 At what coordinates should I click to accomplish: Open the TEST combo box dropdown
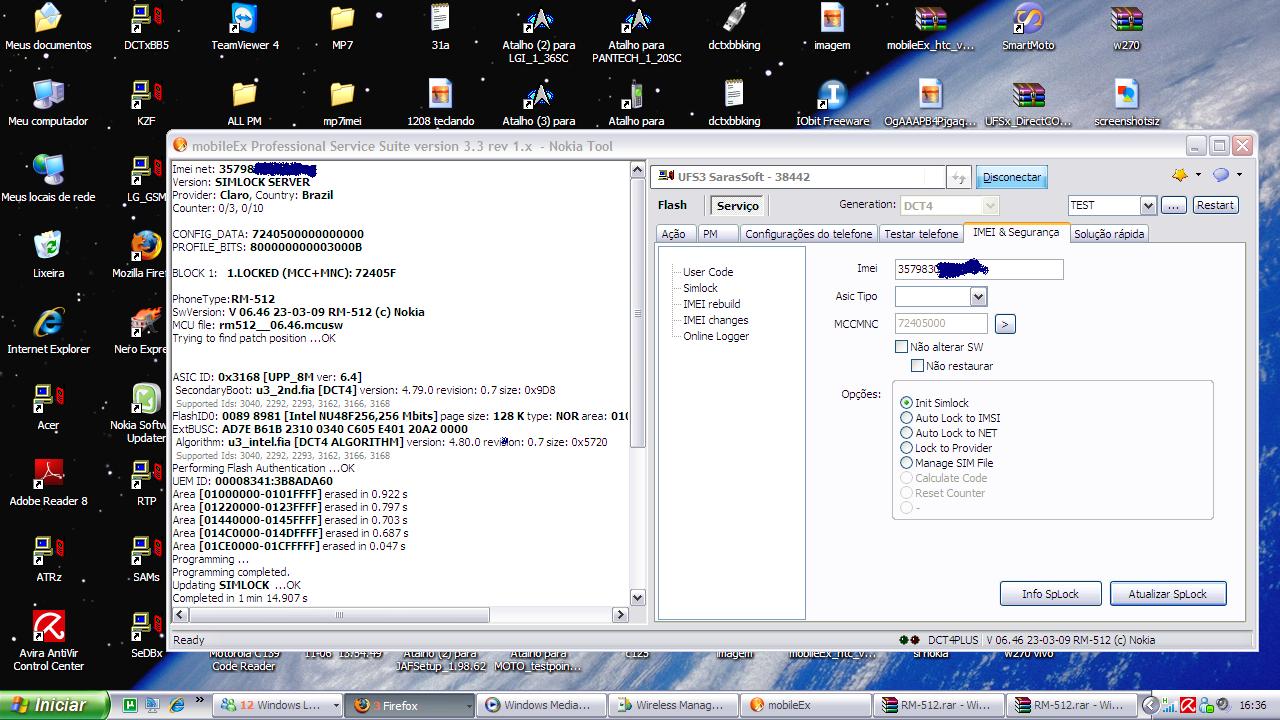pos(1148,205)
